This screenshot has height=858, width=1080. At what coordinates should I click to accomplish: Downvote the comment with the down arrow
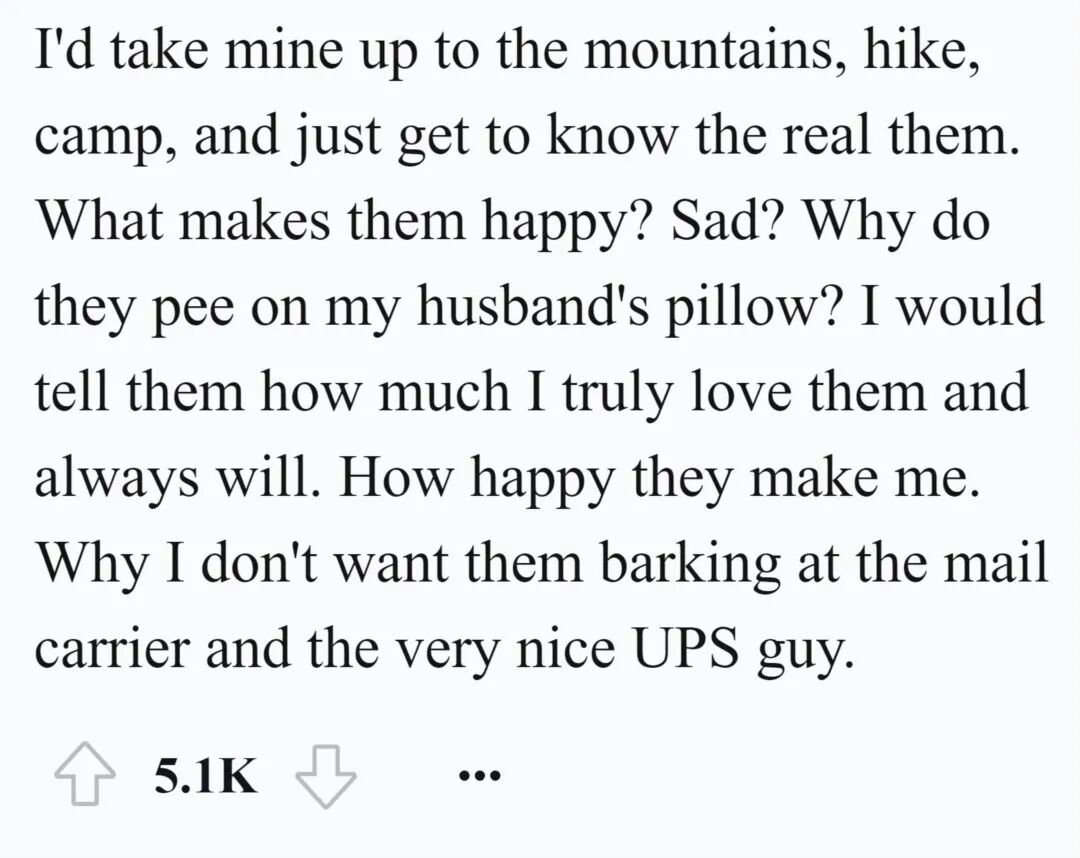coord(326,776)
